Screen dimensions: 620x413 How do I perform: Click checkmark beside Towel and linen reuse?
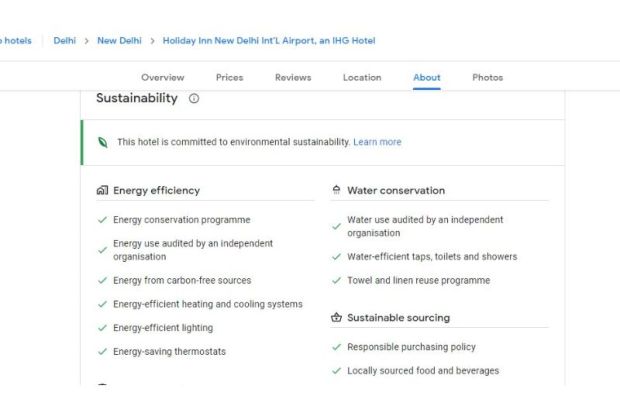point(336,281)
